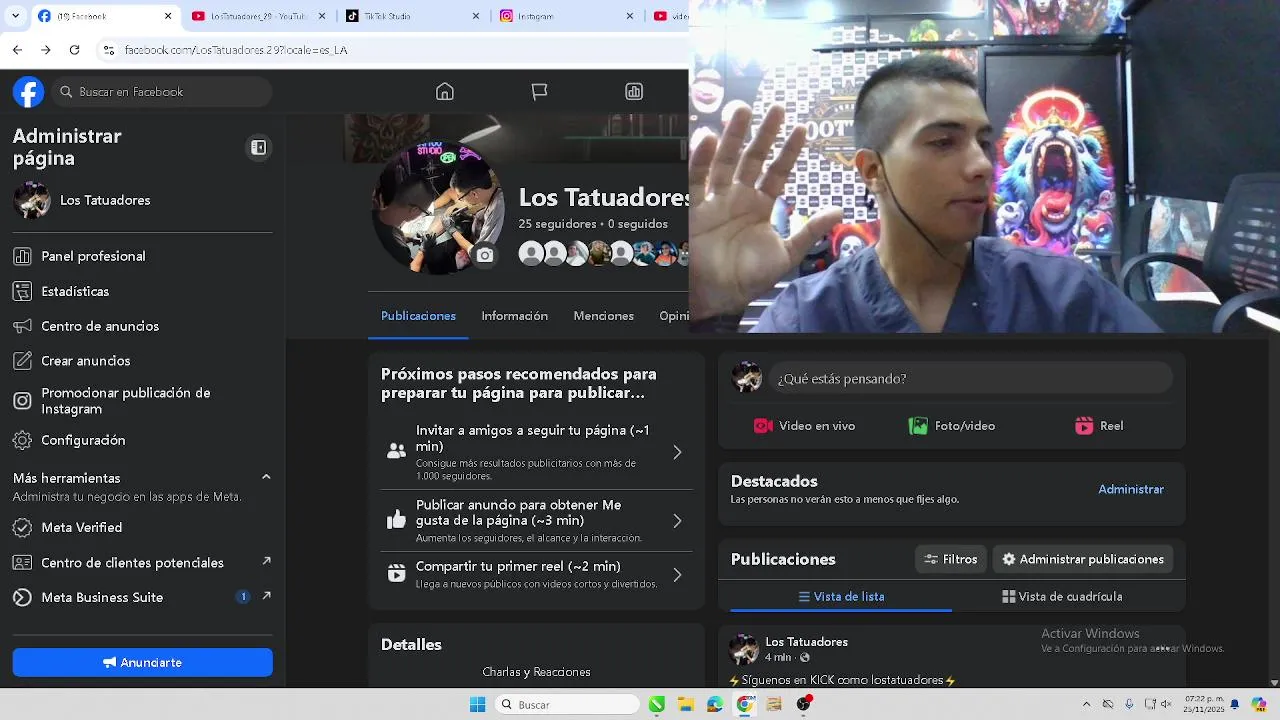View site information icon in address bar

[x=109, y=50]
